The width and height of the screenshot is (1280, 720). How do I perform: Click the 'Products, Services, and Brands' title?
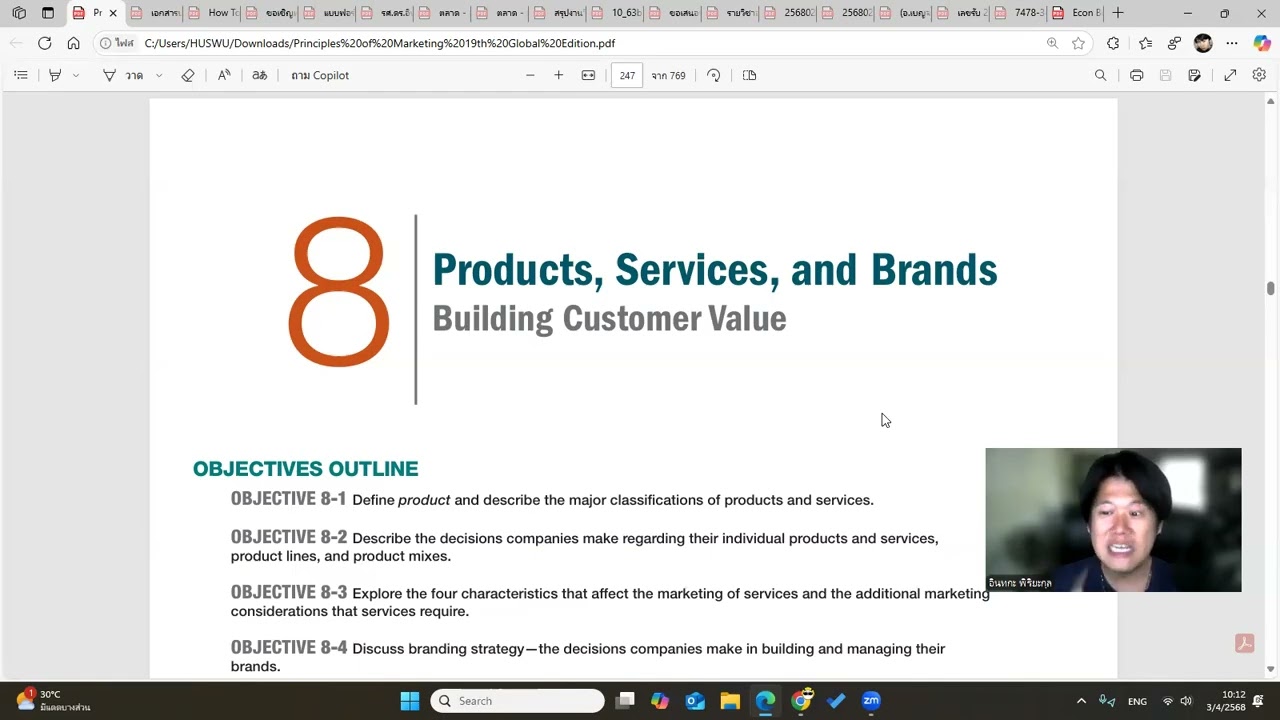coord(715,270)
